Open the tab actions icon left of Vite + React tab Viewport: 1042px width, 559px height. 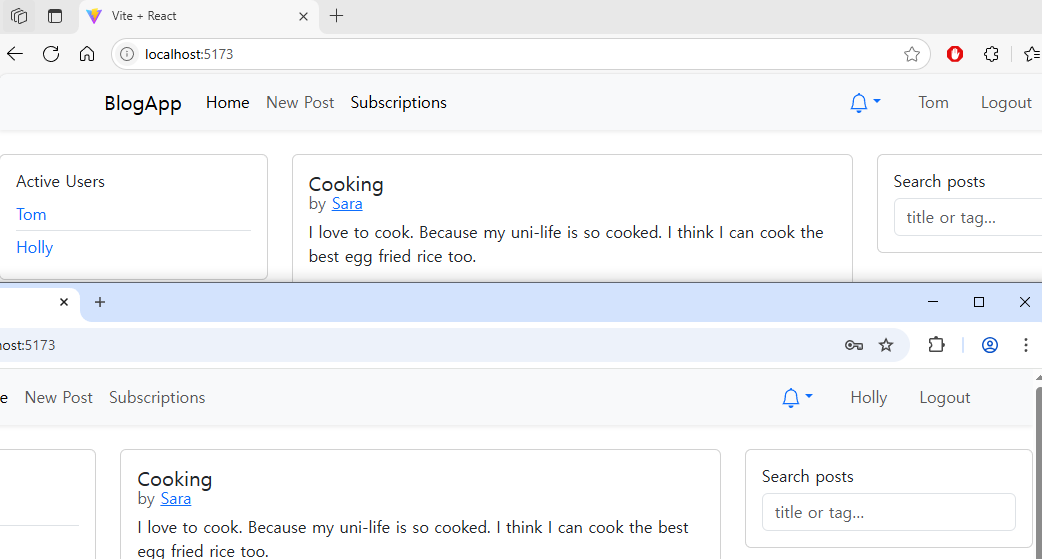click(x=55, y=16)
